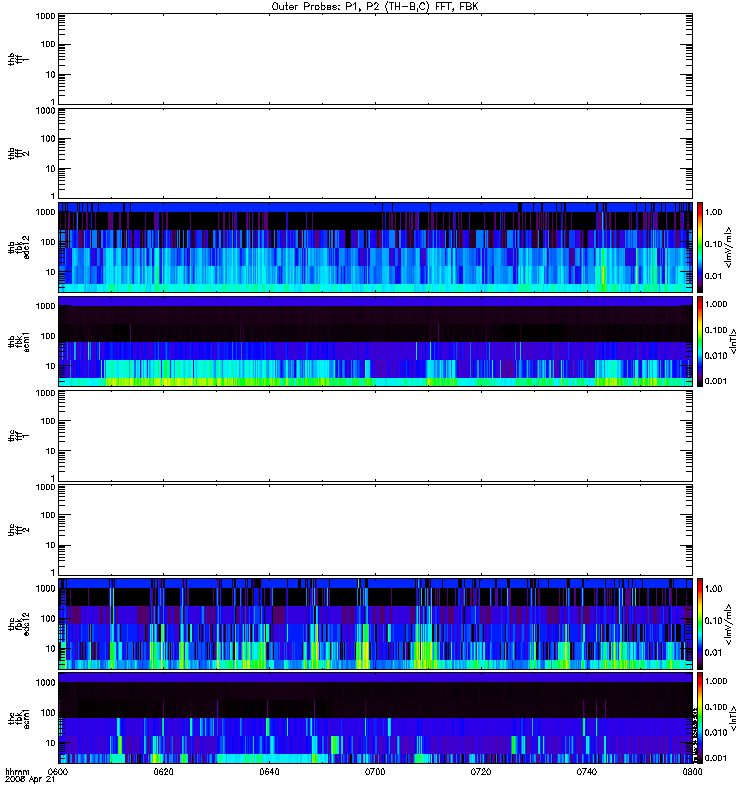Click the <|nT|> unit label of thb scm1

(x=733, y=341)
